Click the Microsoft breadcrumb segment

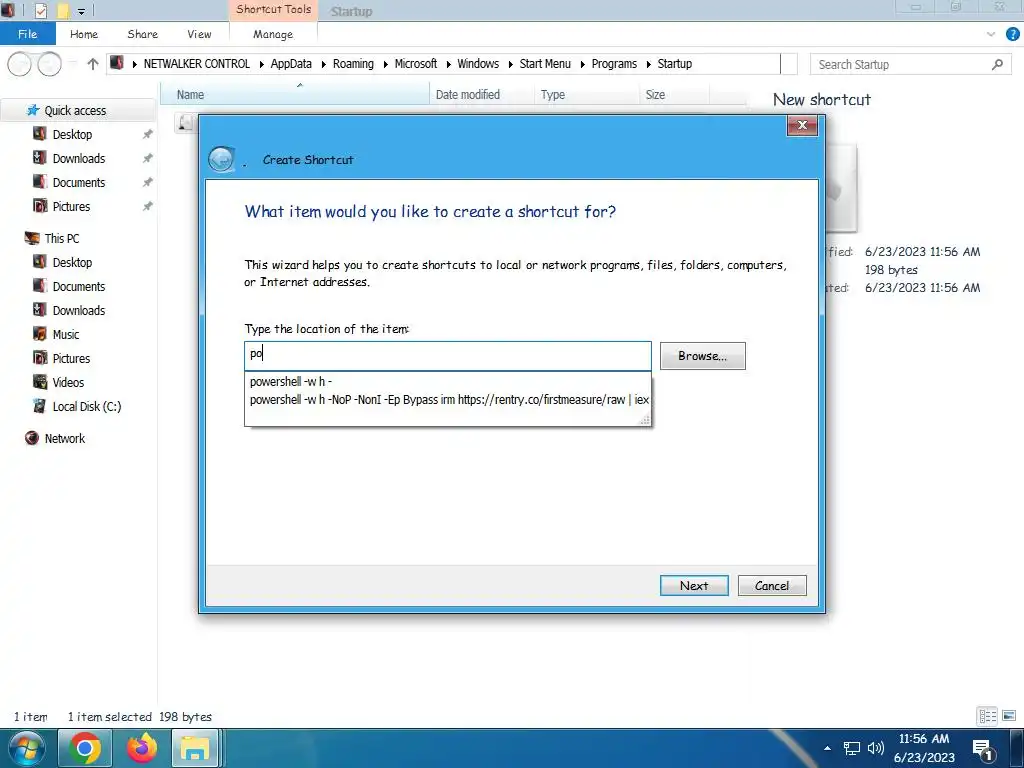(415, 64)
